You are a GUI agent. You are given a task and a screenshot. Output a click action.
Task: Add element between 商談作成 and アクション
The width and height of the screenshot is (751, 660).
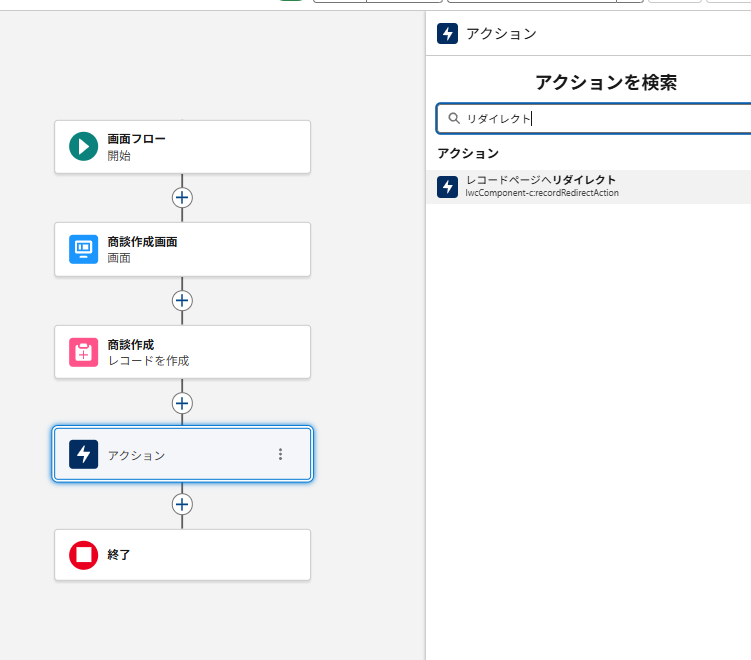pos(182,403)
